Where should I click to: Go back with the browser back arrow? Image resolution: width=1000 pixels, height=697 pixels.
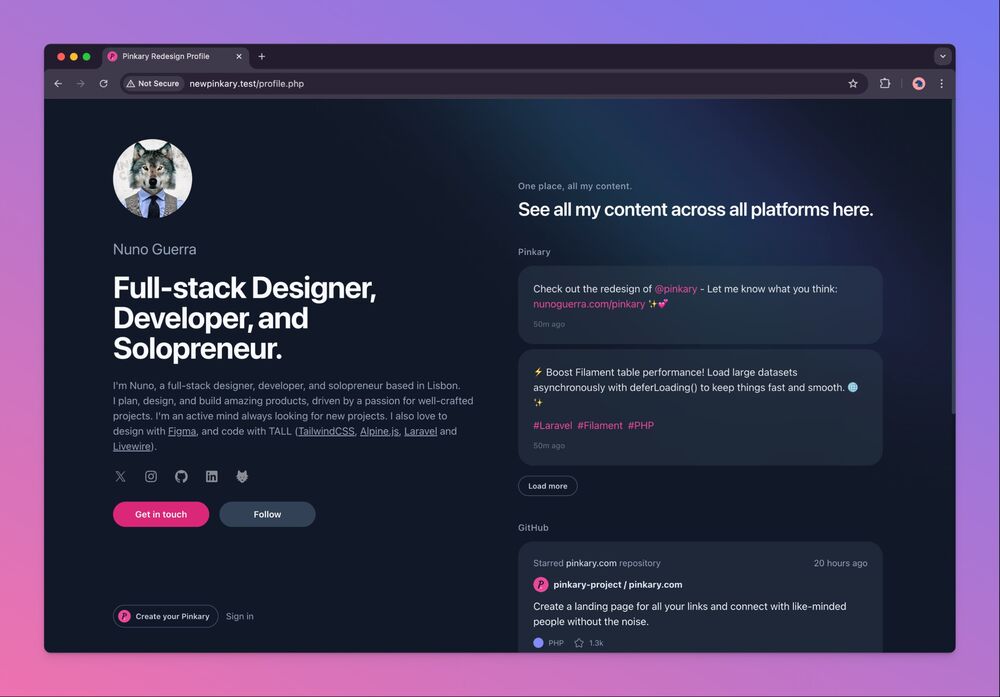tap(58, 84)
